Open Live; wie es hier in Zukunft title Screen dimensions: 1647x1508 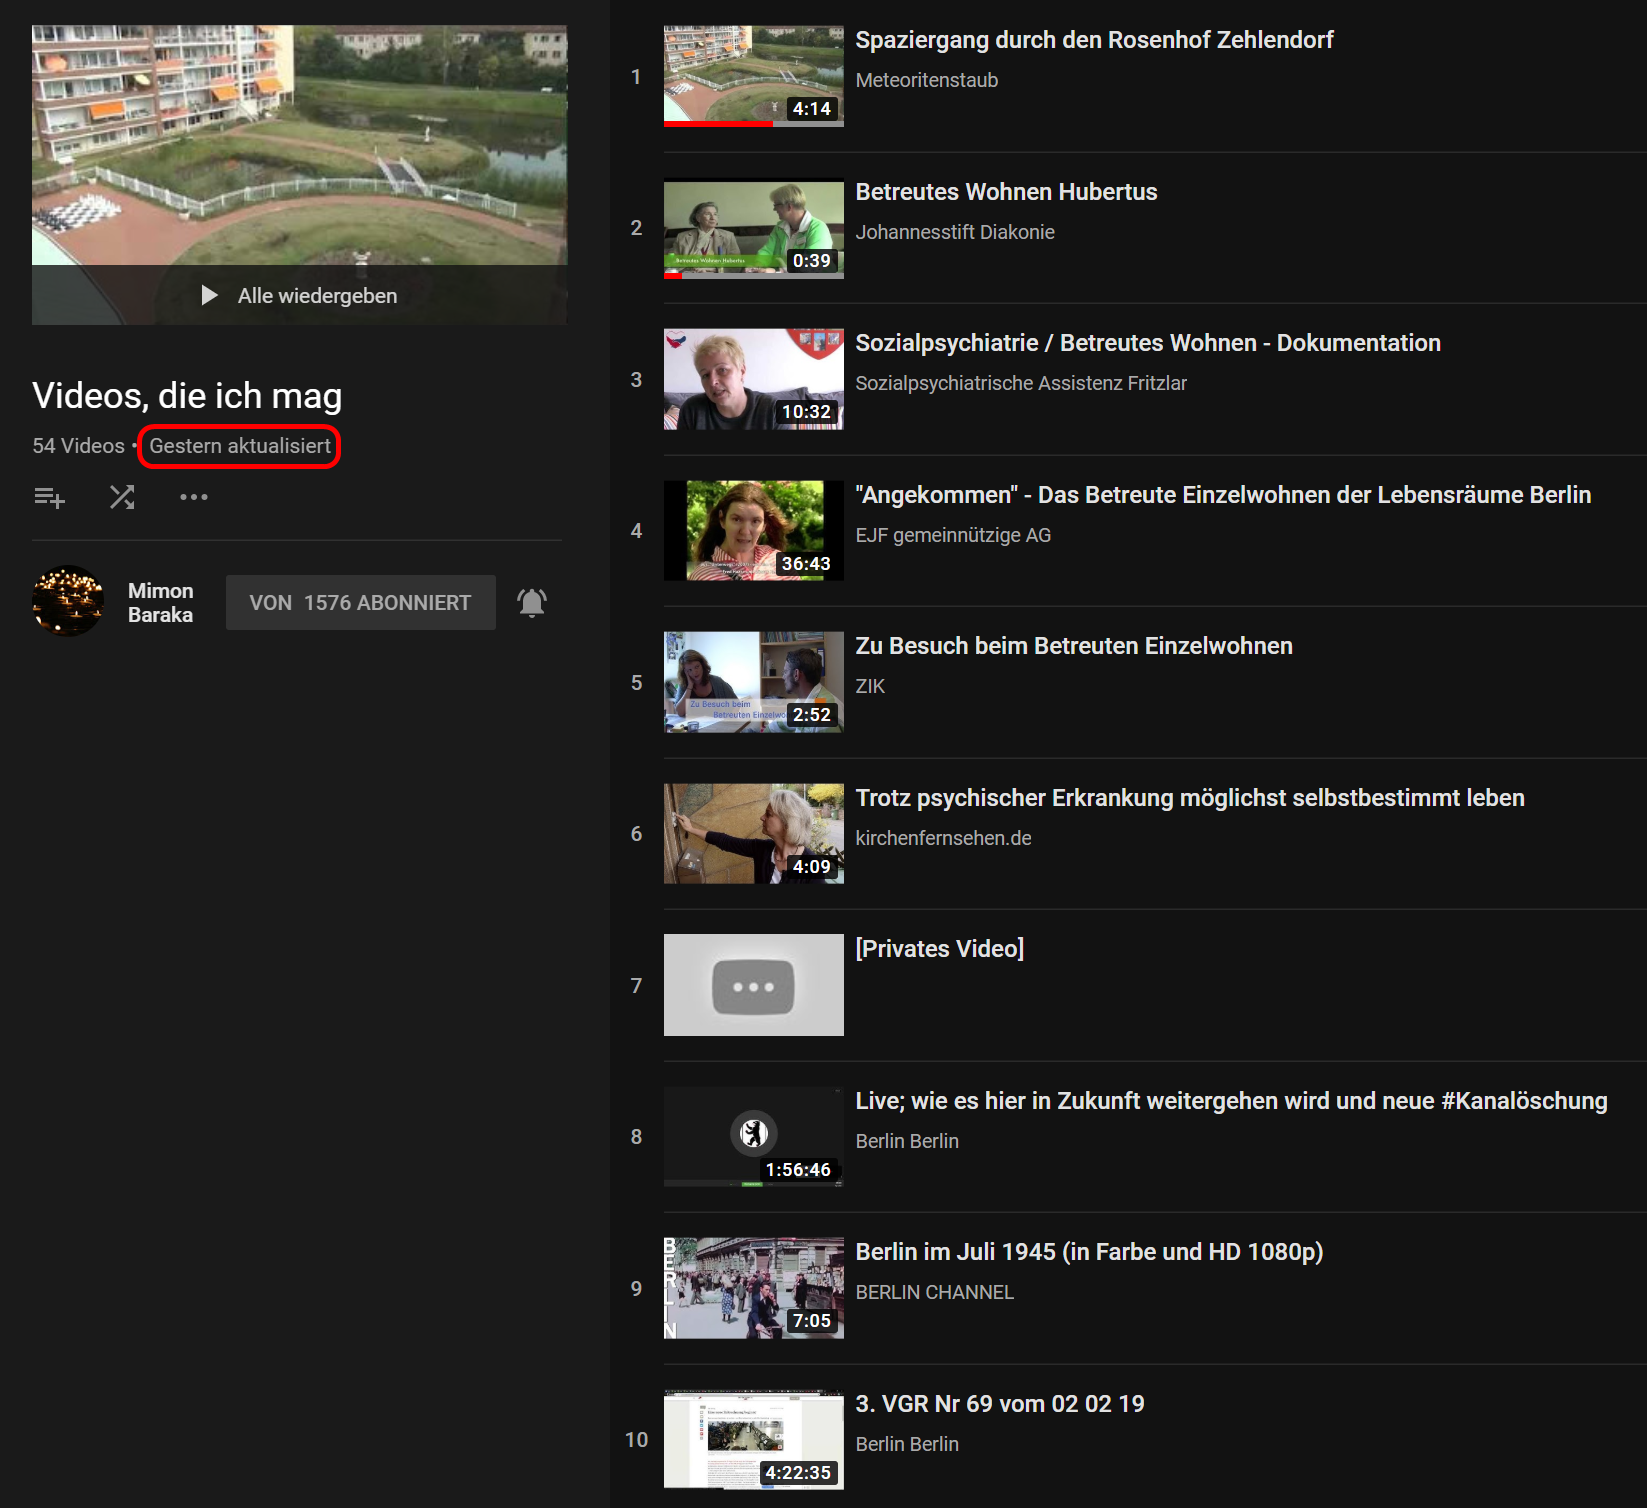click(x=1232, y=1101)
